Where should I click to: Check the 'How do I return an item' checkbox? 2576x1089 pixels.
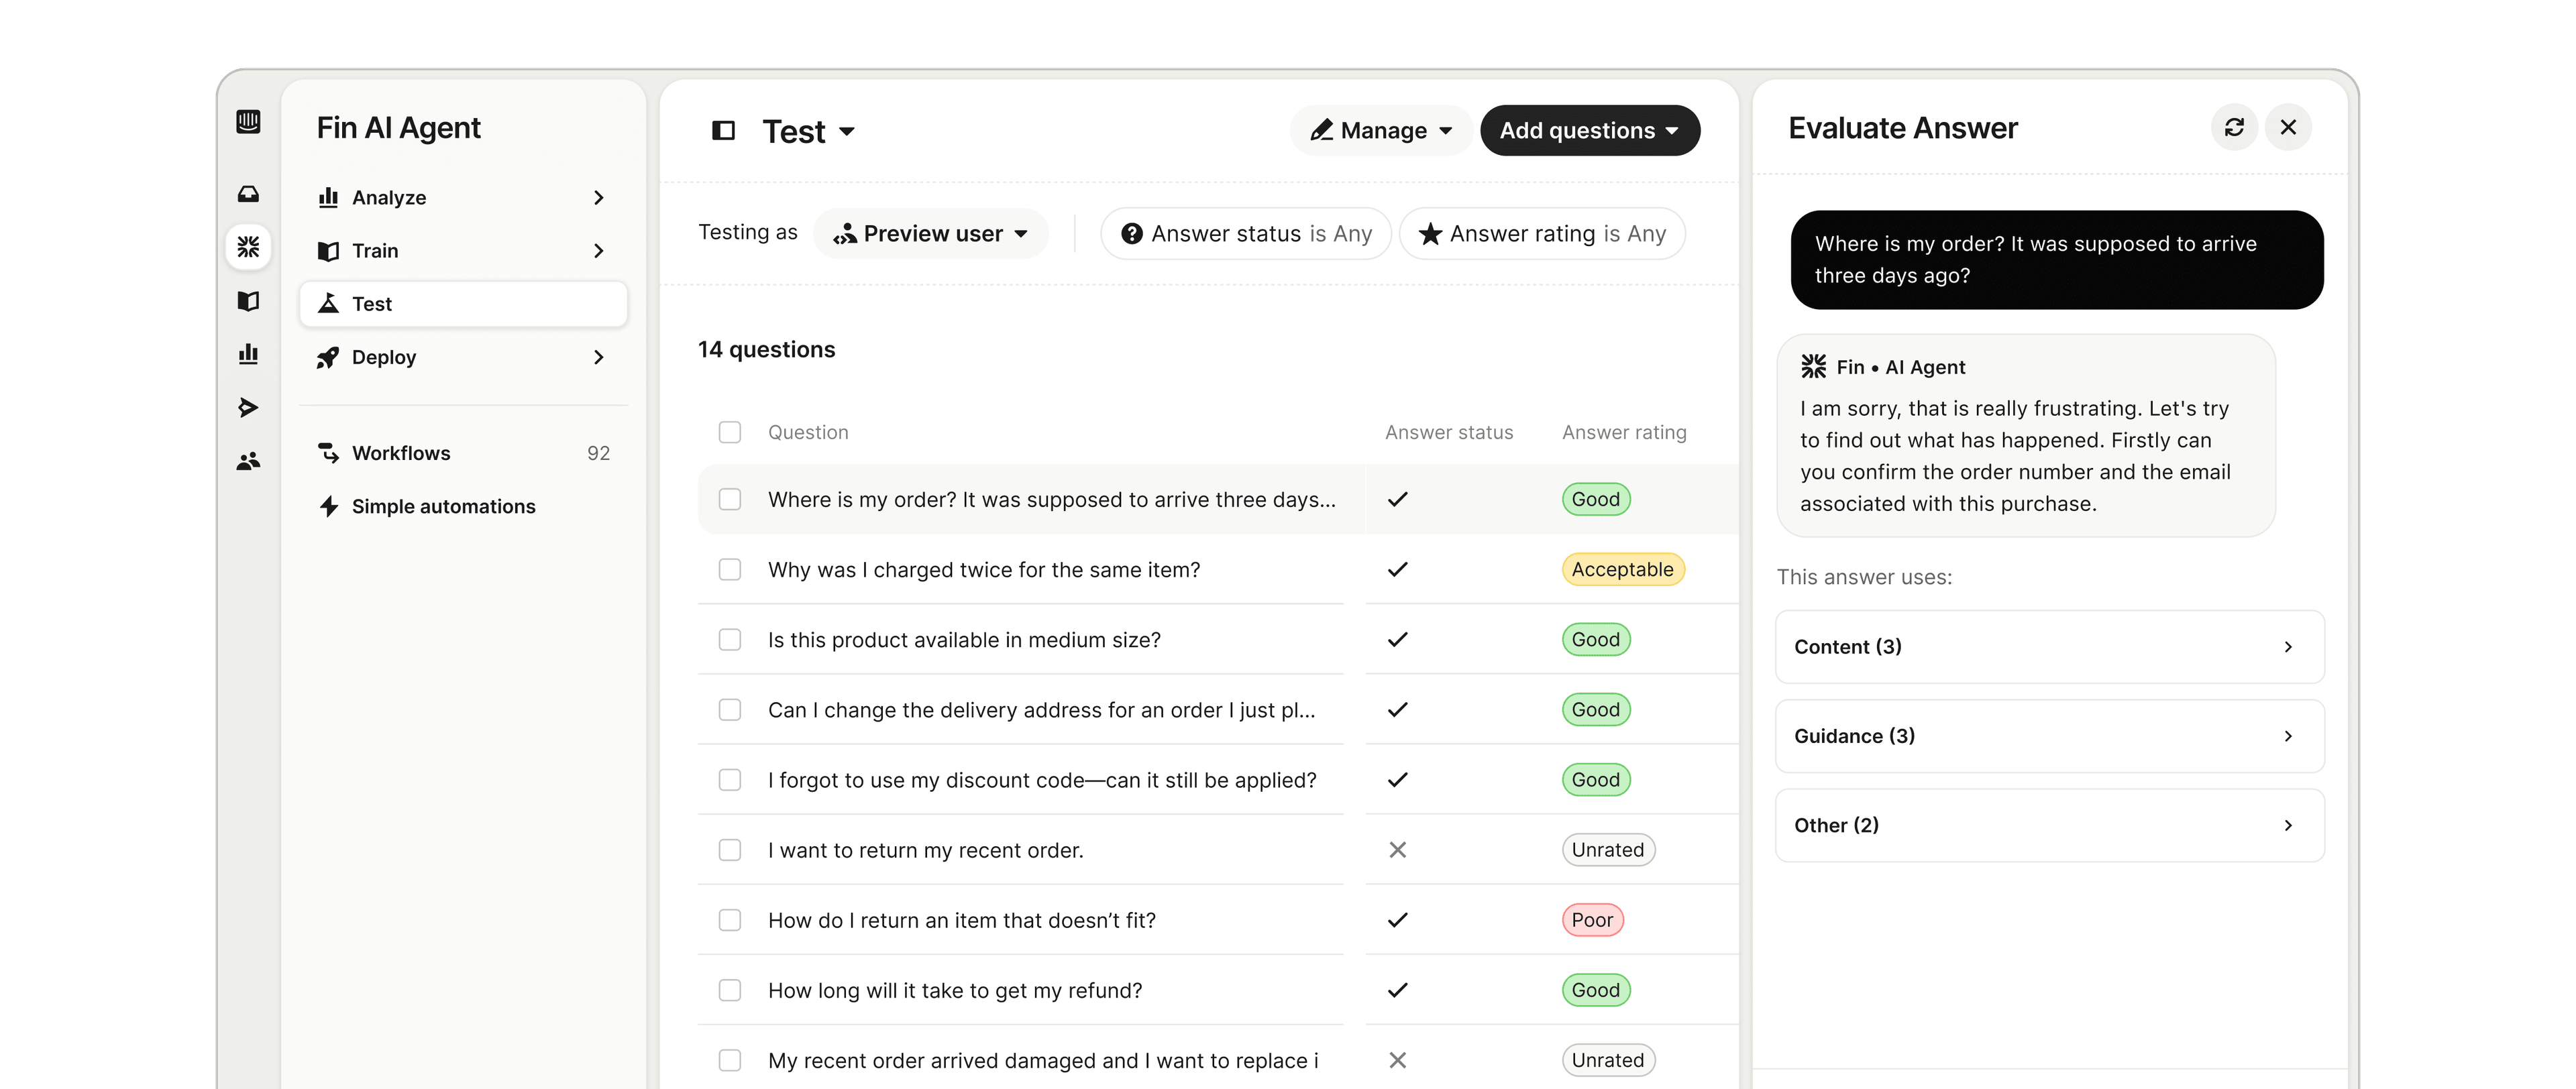coord(730,920)
